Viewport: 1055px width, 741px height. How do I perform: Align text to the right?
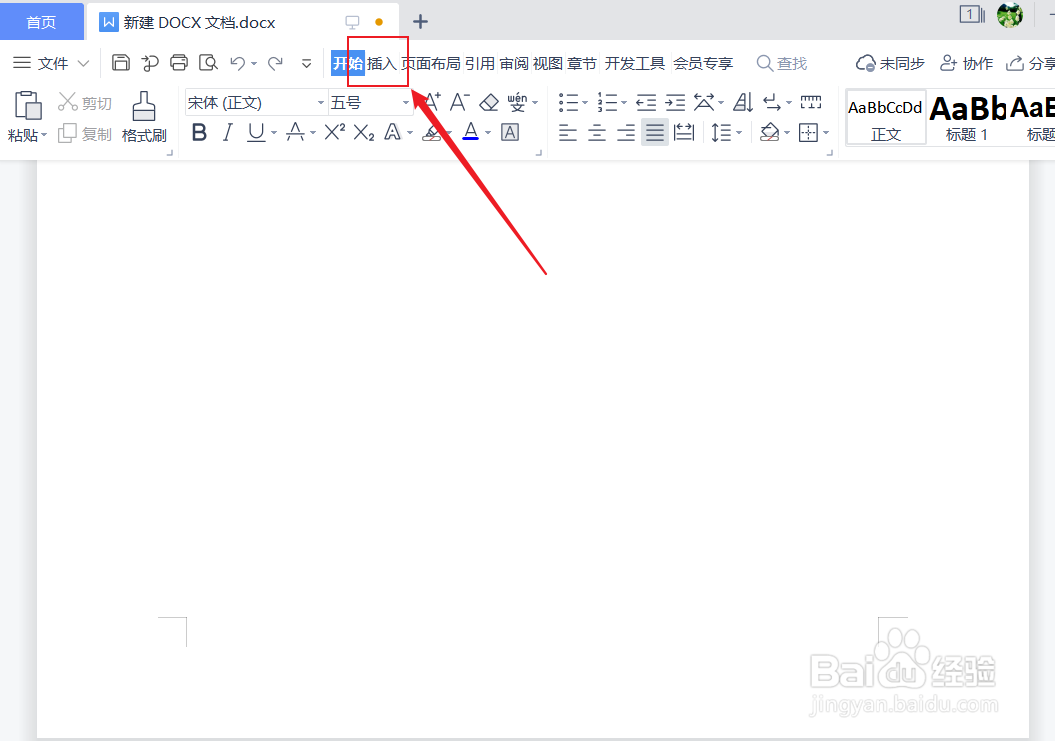626,133
